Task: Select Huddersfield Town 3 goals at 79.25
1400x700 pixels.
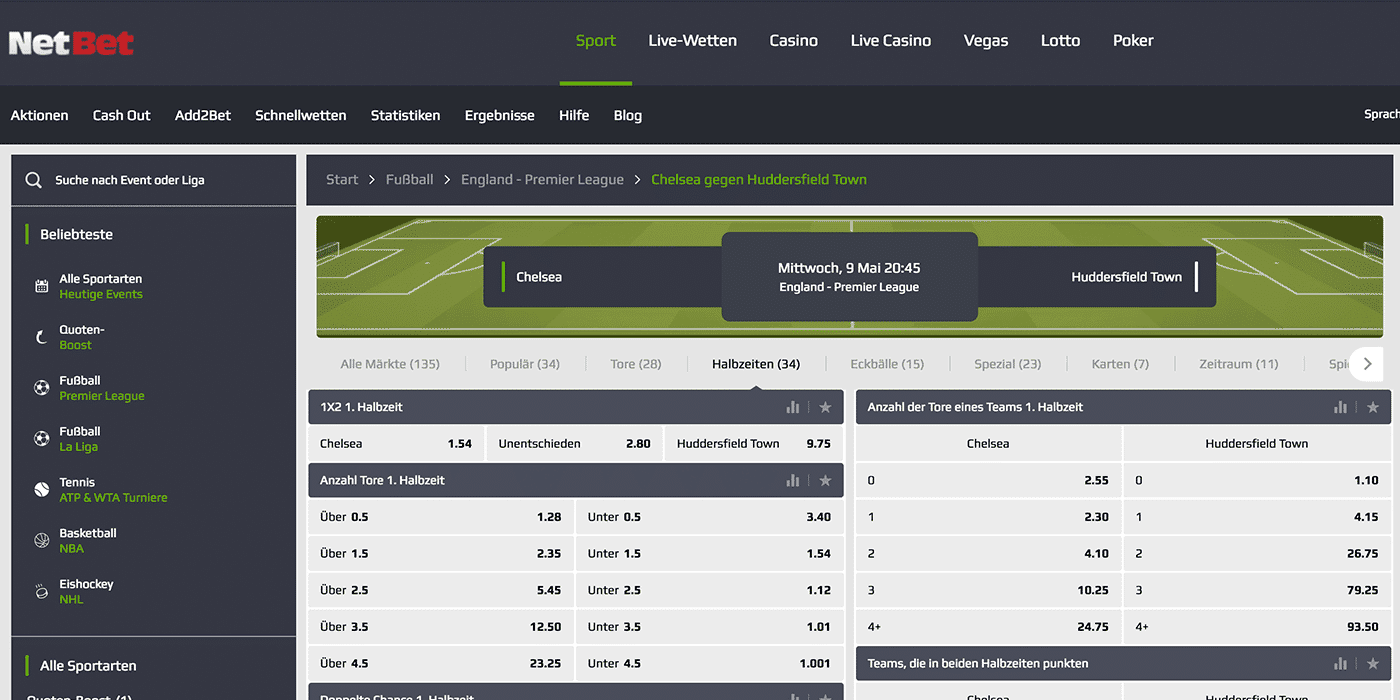Action: click(1257, 590)
